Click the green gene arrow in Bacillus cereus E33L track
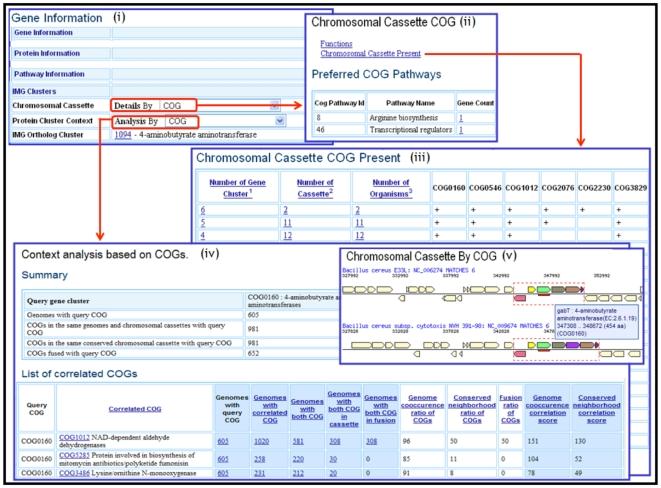The height and width of the screenshot is (488, 661). point(543,289)
